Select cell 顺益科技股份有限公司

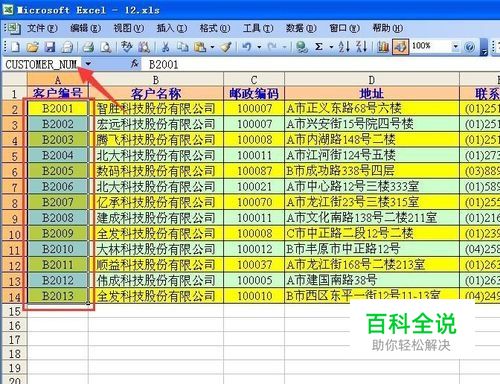click(x=156, y=265)
